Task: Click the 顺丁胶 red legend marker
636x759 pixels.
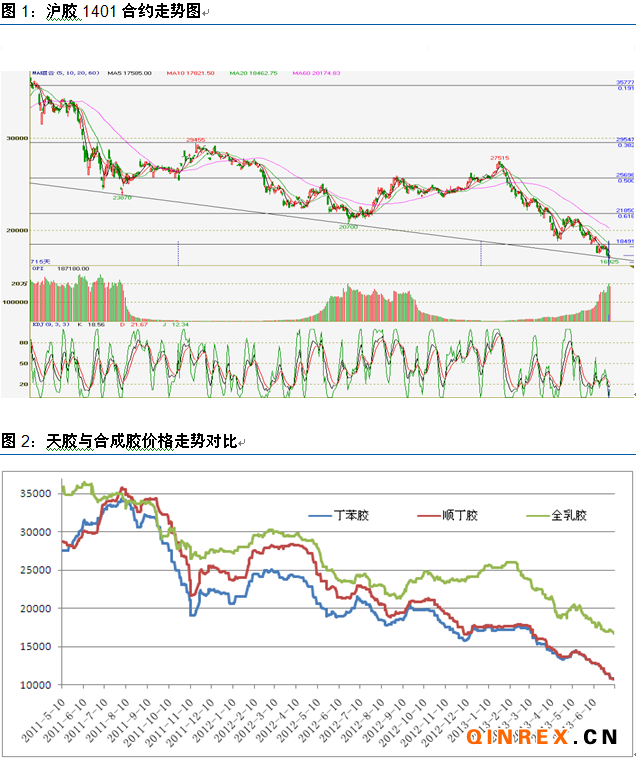Action: 430,517
